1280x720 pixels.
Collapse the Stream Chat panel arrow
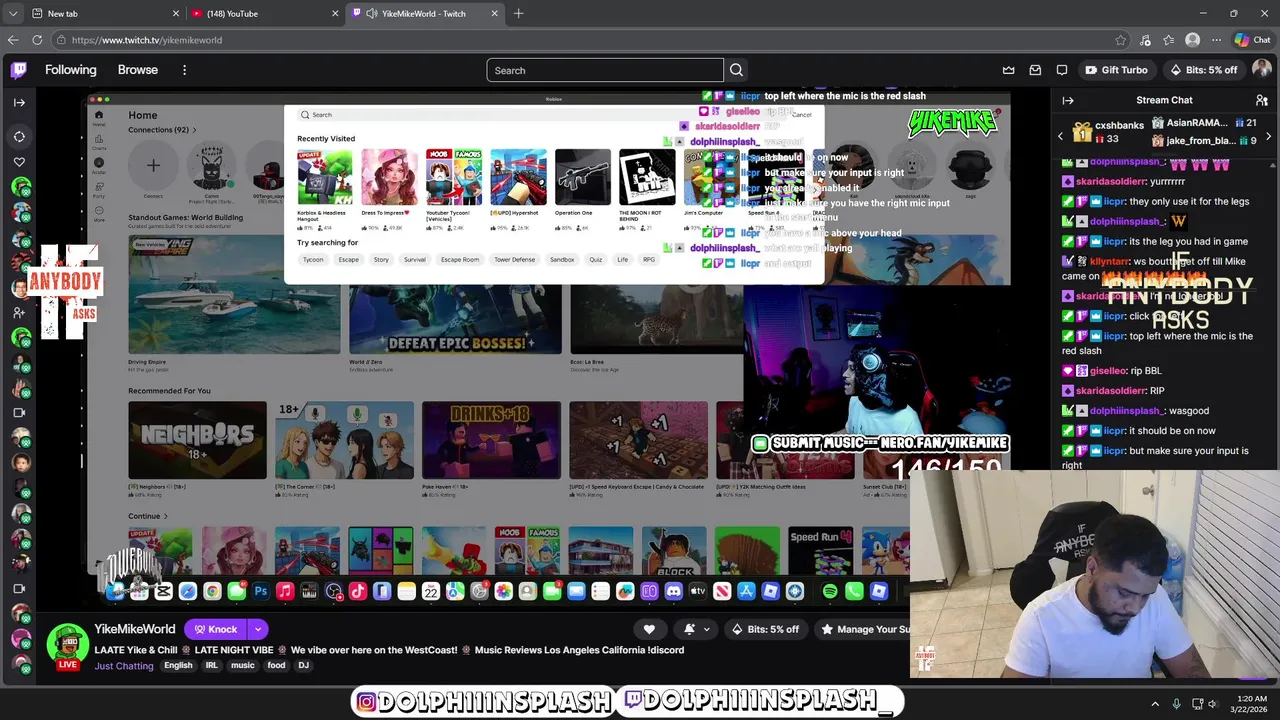click(1068, 100)
